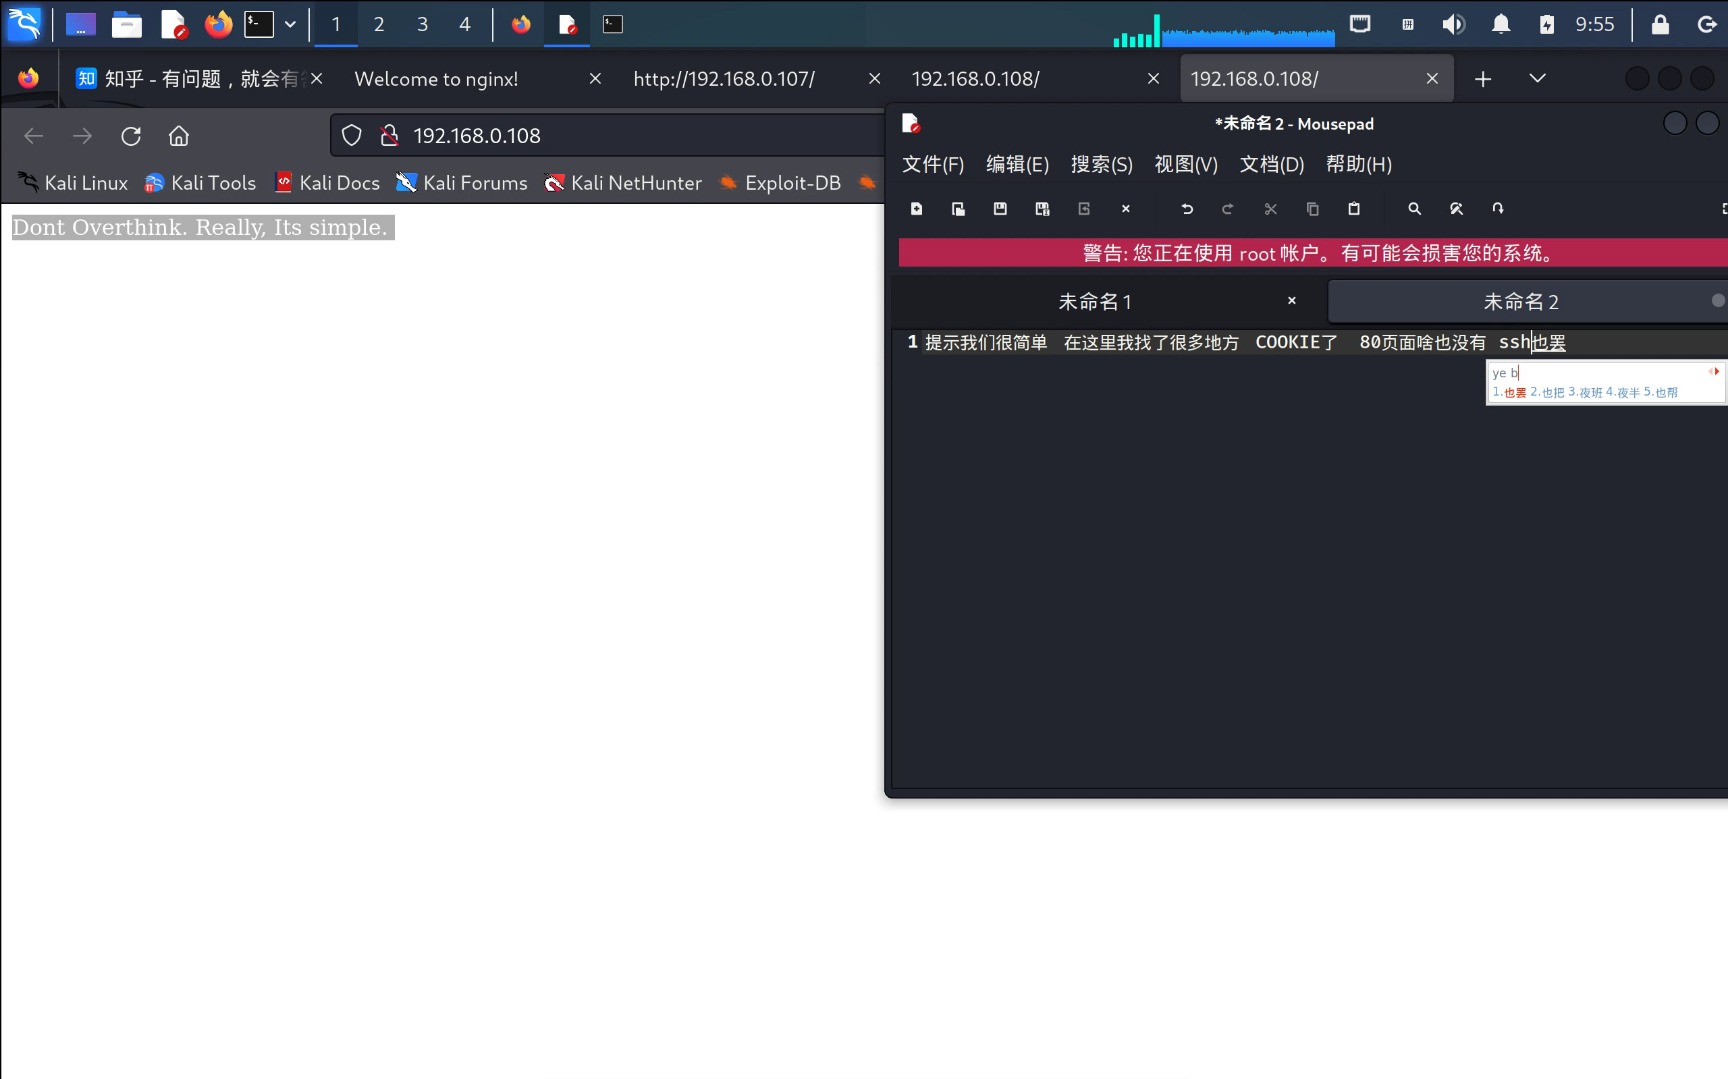This screenshot has width=1728, height=1079.
Task: Go to the Firefox home page
Action: [179, 136]
